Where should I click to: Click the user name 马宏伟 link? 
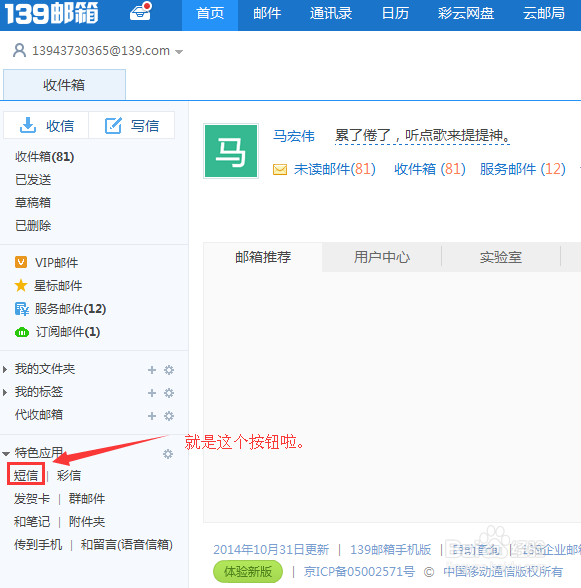pyautogui.click(x=294, y=136)
